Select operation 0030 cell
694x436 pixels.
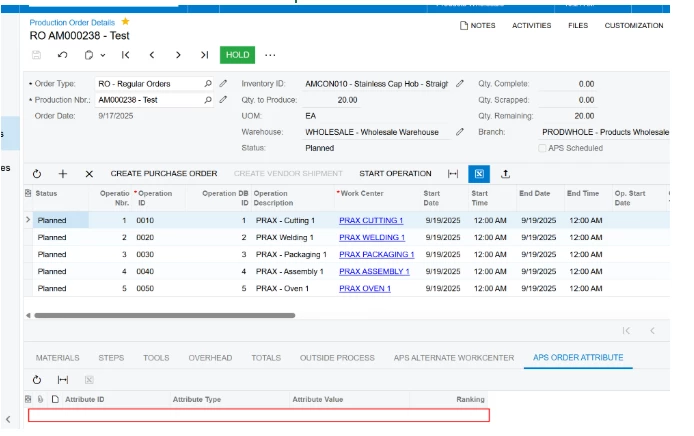(145, 255)
